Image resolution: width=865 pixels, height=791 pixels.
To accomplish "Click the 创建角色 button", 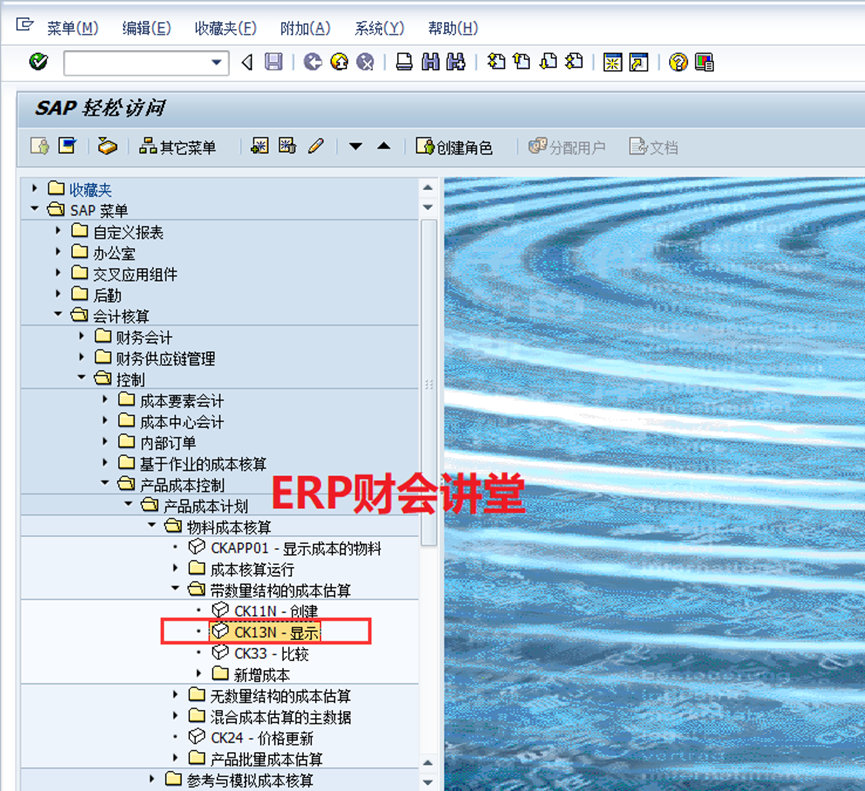I will pos(455,147).
